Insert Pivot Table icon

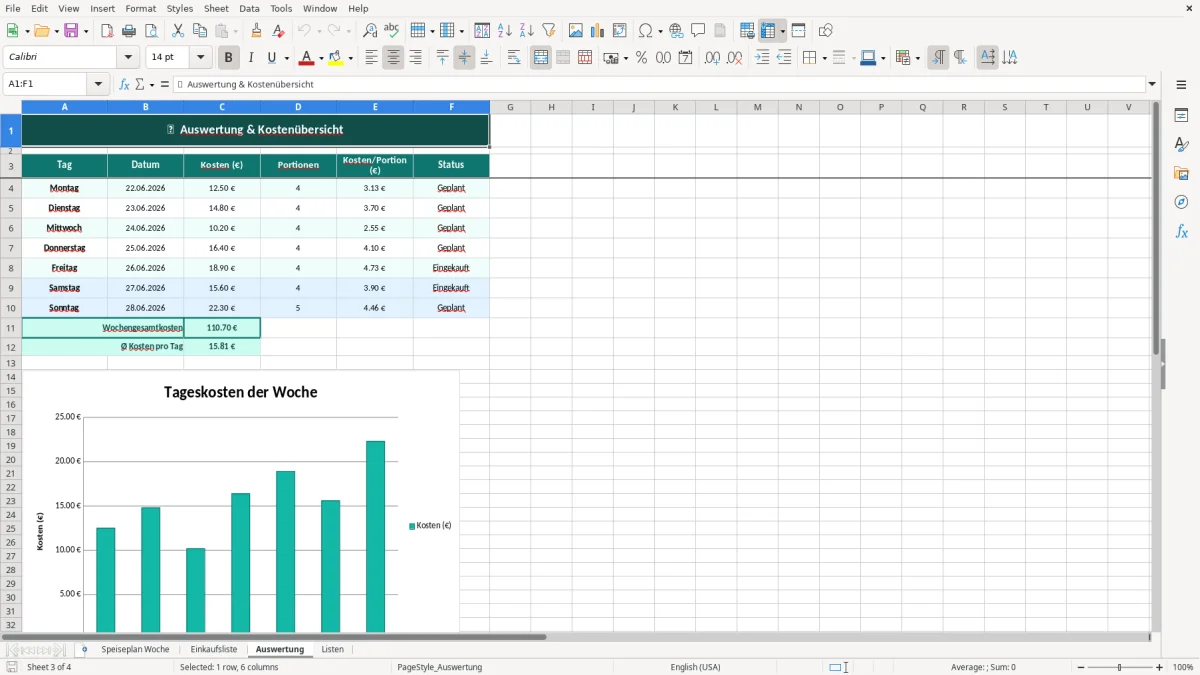point(620,31)
